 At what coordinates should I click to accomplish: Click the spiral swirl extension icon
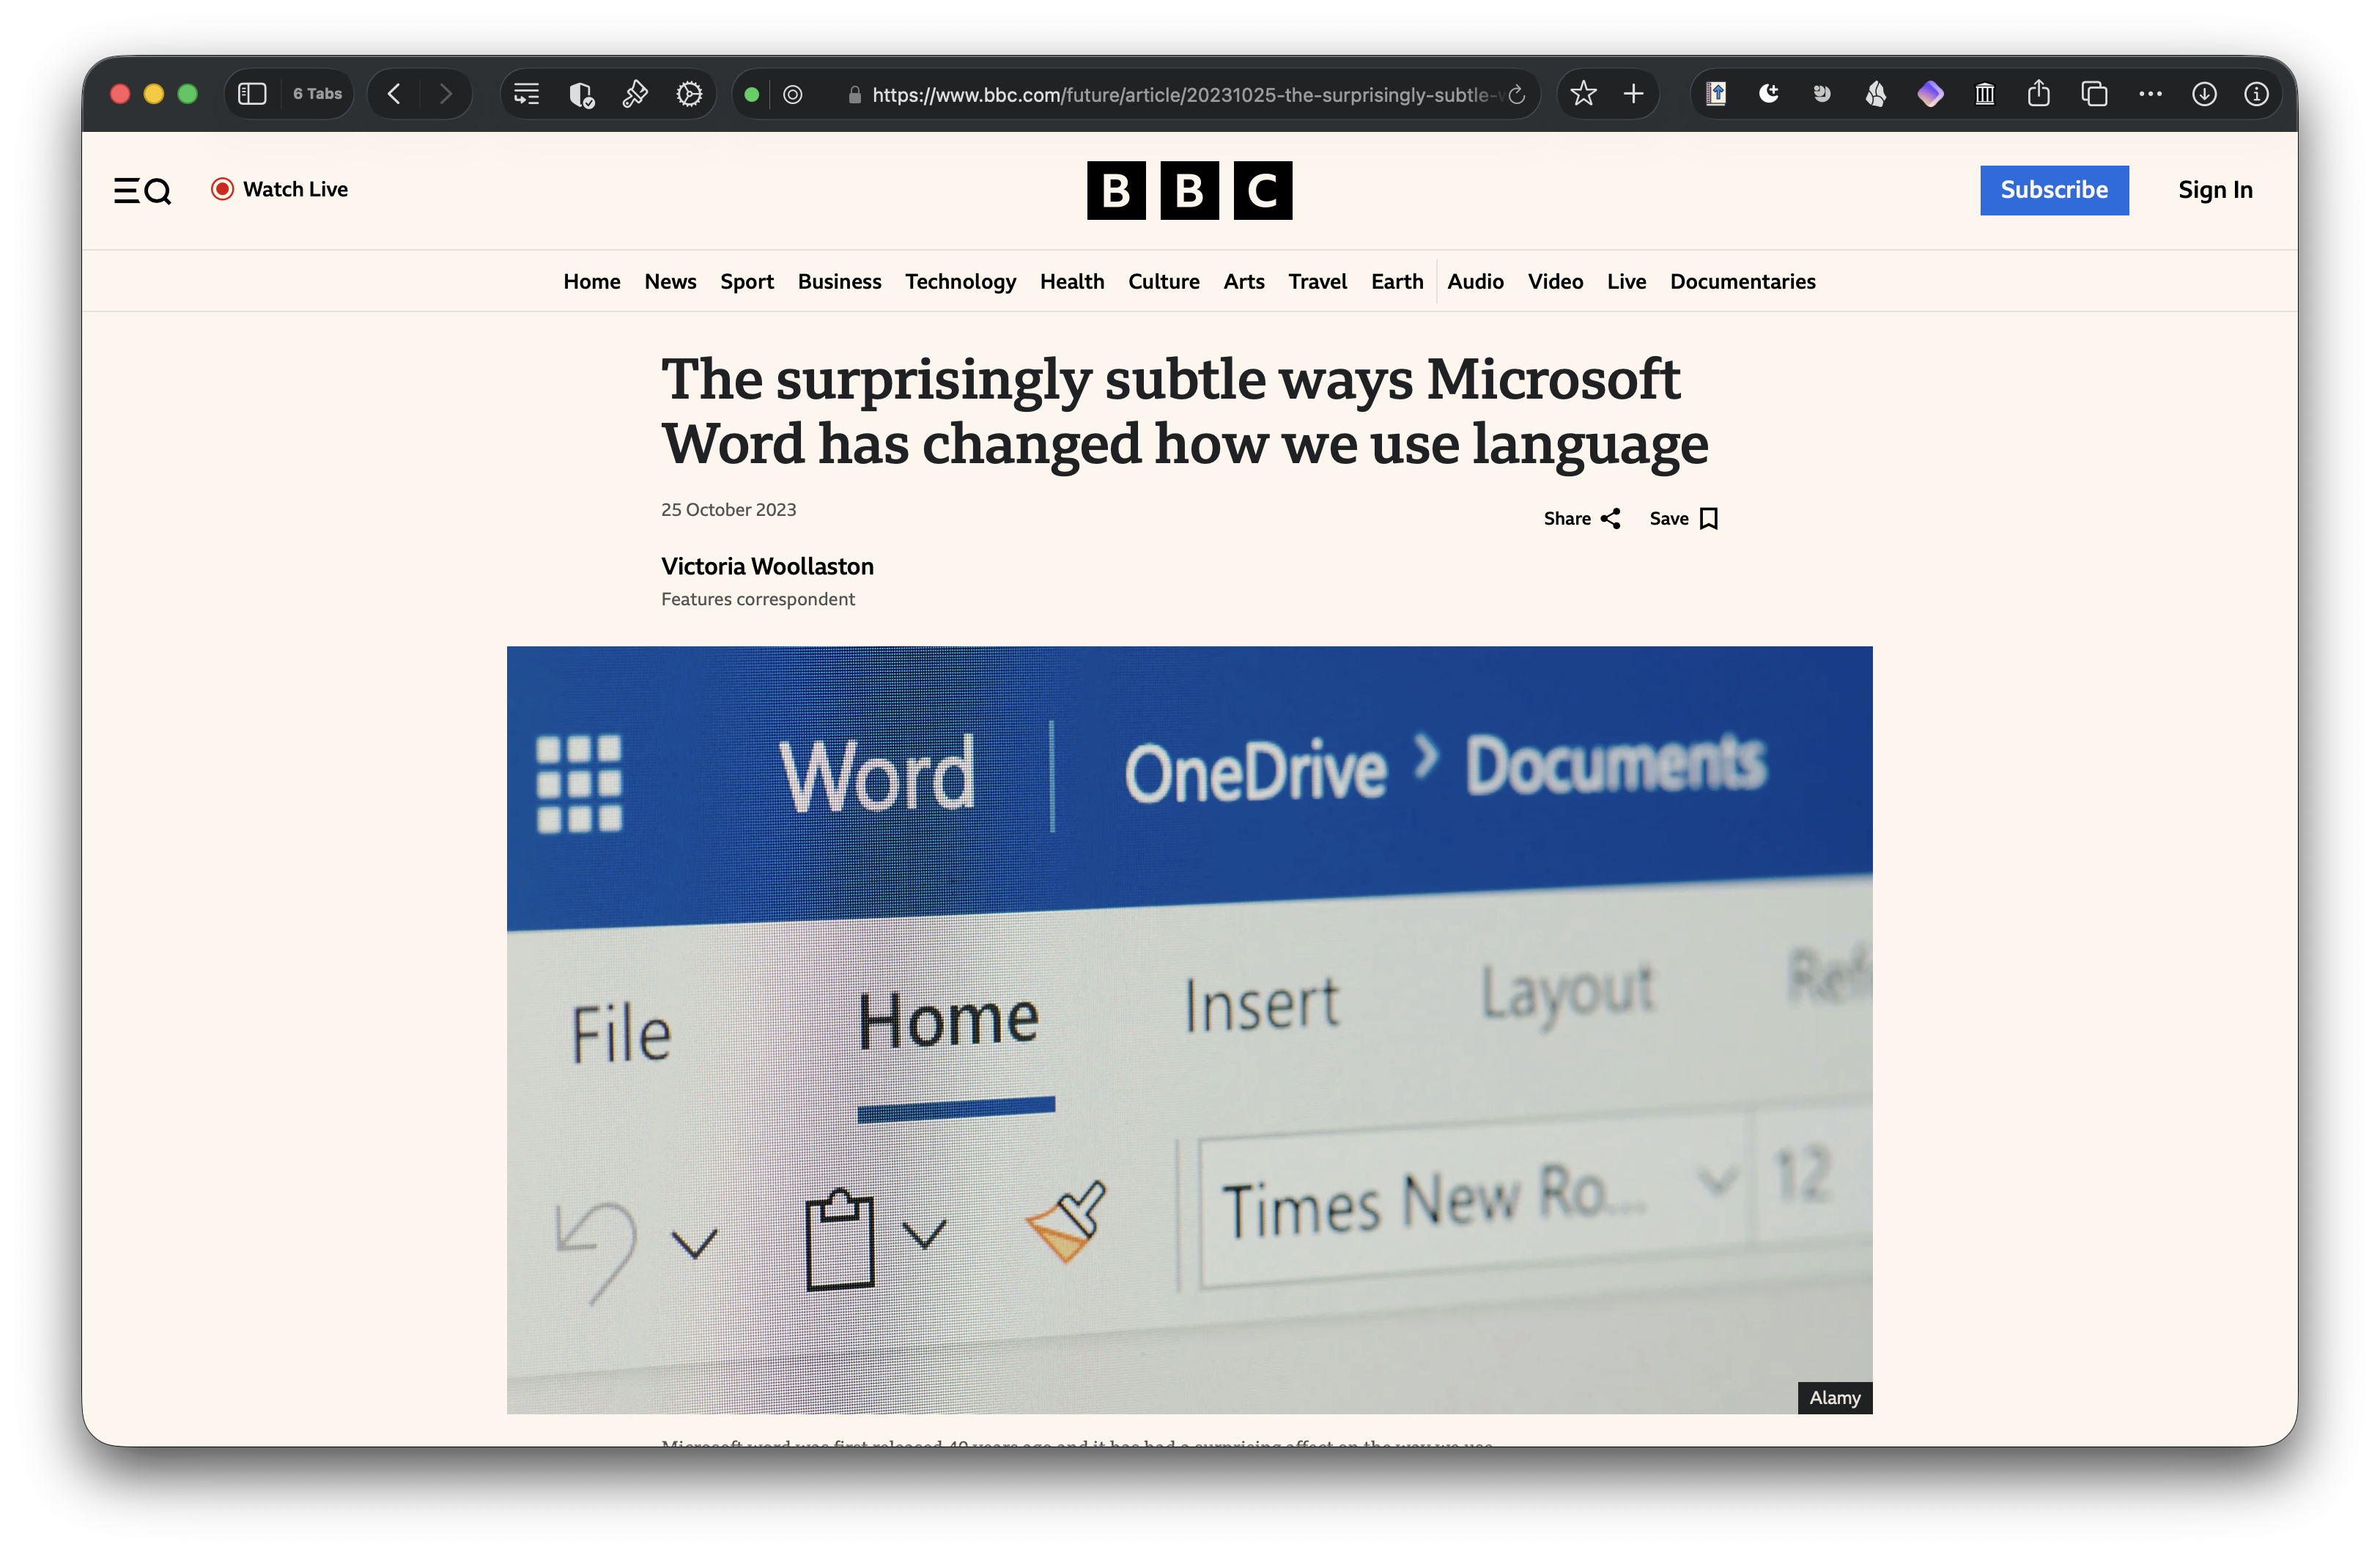(x=1822, y=94)
